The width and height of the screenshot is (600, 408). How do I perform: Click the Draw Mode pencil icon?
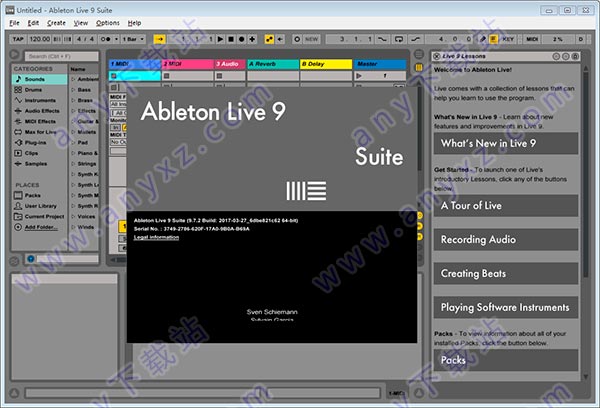[483, 39]
